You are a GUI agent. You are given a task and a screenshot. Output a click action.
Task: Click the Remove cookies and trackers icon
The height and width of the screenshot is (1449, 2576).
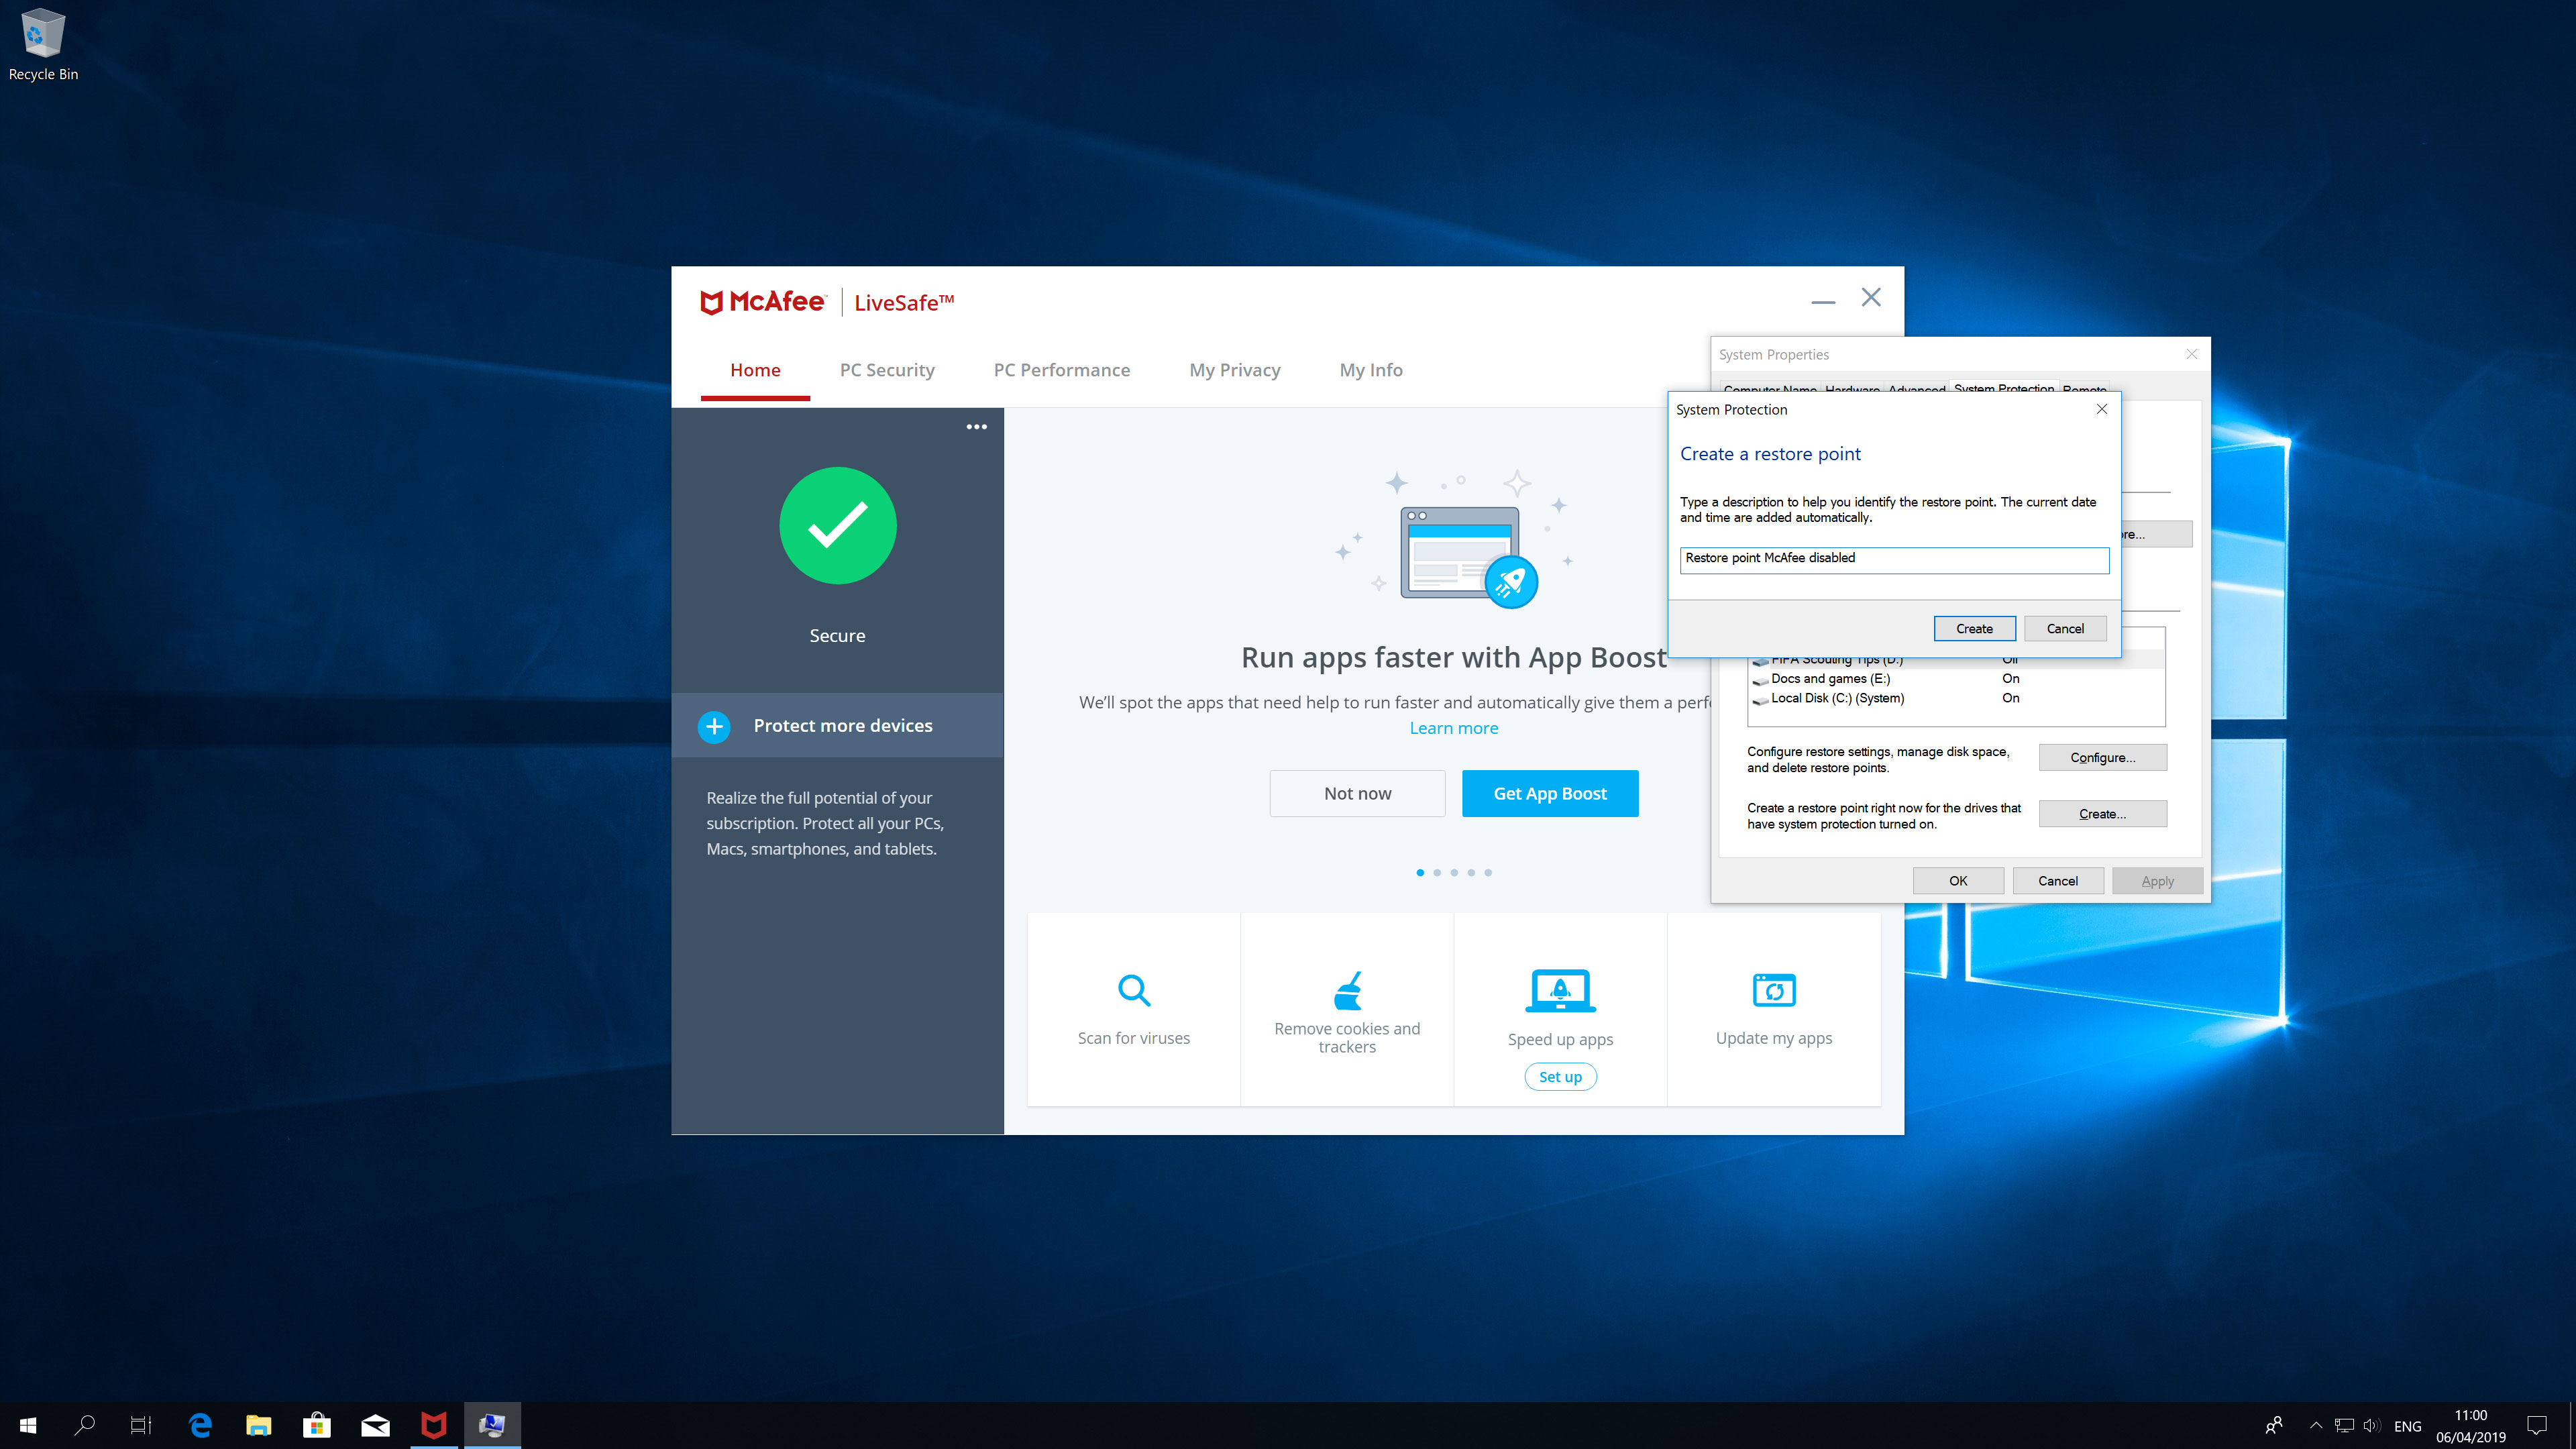[1348, 989]
